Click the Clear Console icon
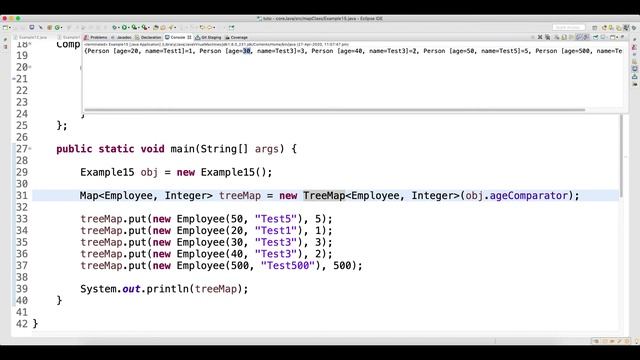Screen dimensions: 640x360 (557, 37)
